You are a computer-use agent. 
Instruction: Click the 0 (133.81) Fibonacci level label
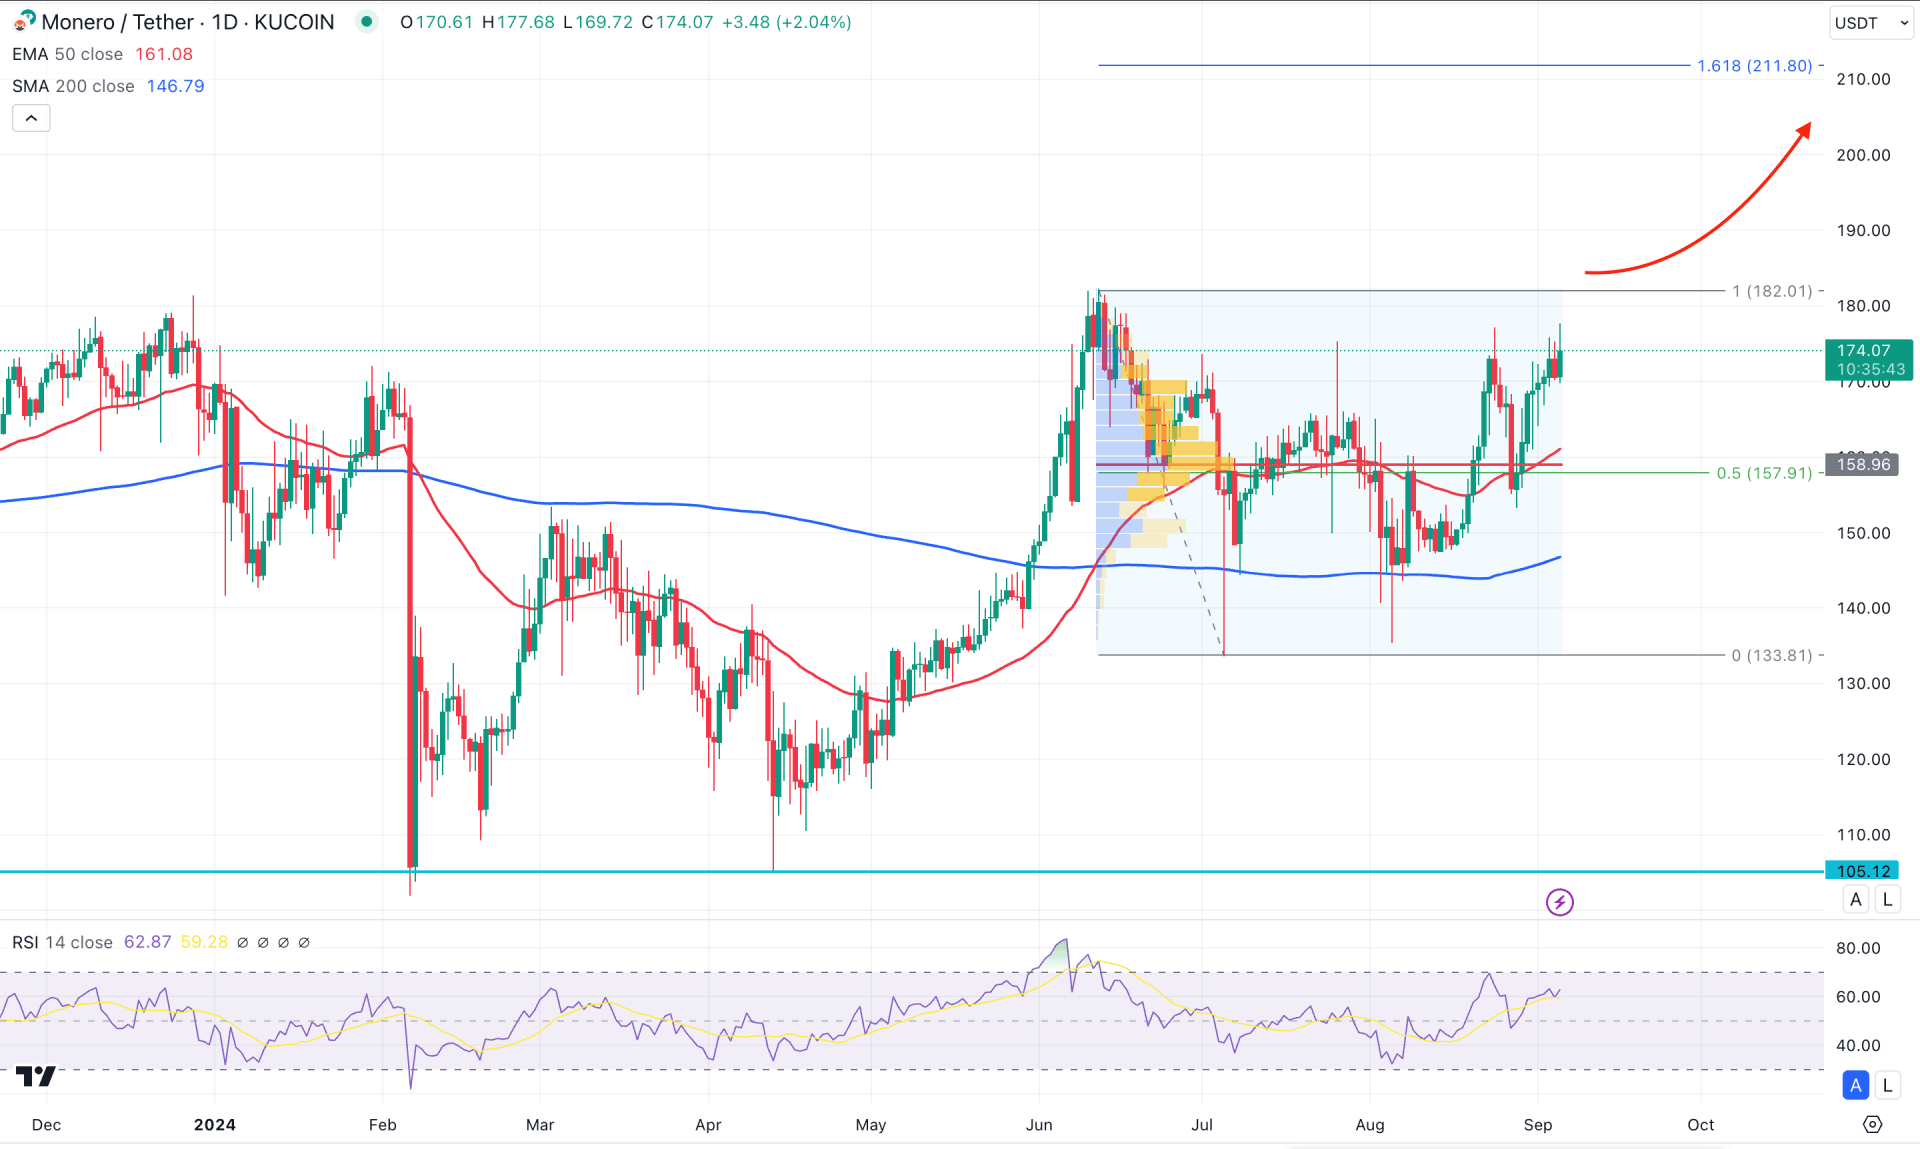1772,655
